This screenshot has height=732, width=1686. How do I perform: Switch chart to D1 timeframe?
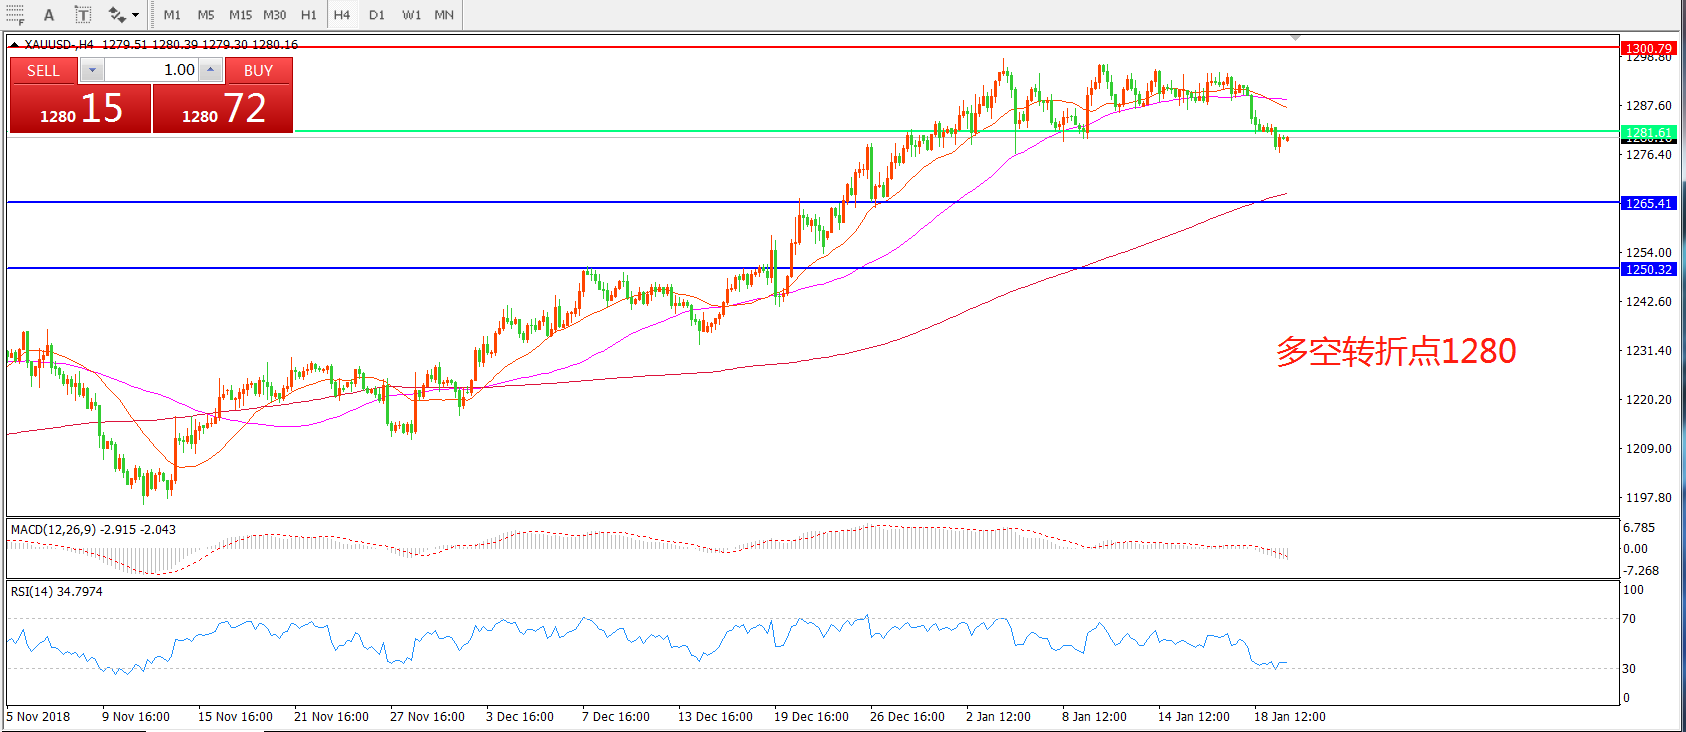click(376, 15)
